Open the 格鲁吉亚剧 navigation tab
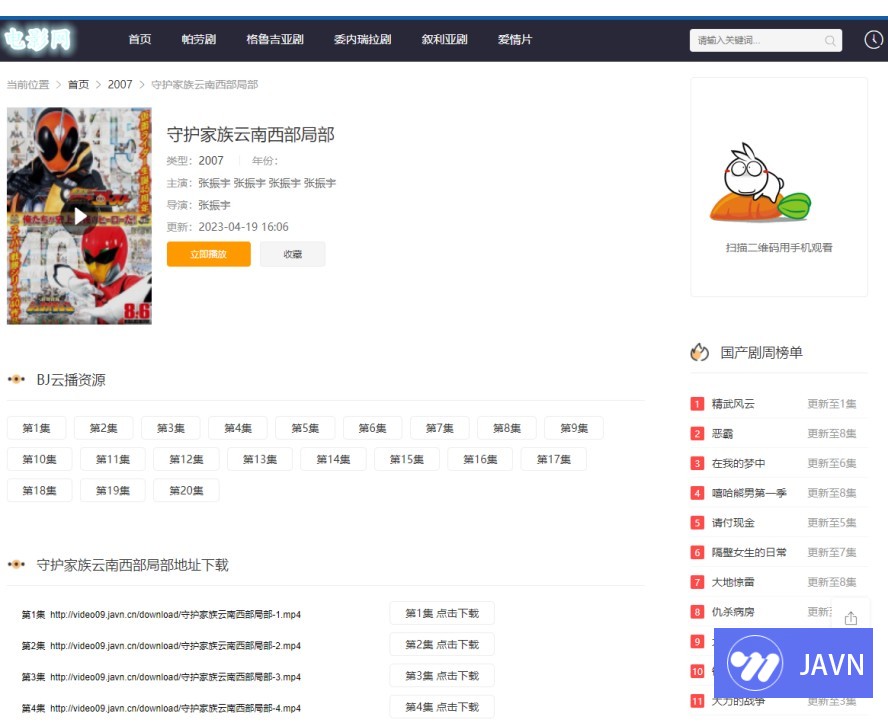Image resolution: width=888 pixels, height=723 pixels. pos(275,40)
